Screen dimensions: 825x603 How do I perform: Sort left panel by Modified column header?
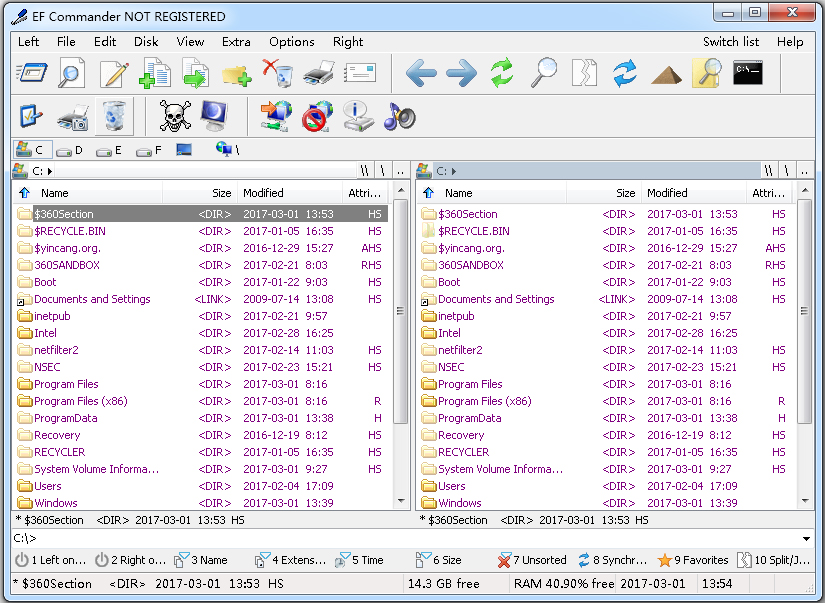(x=290, y=193)
